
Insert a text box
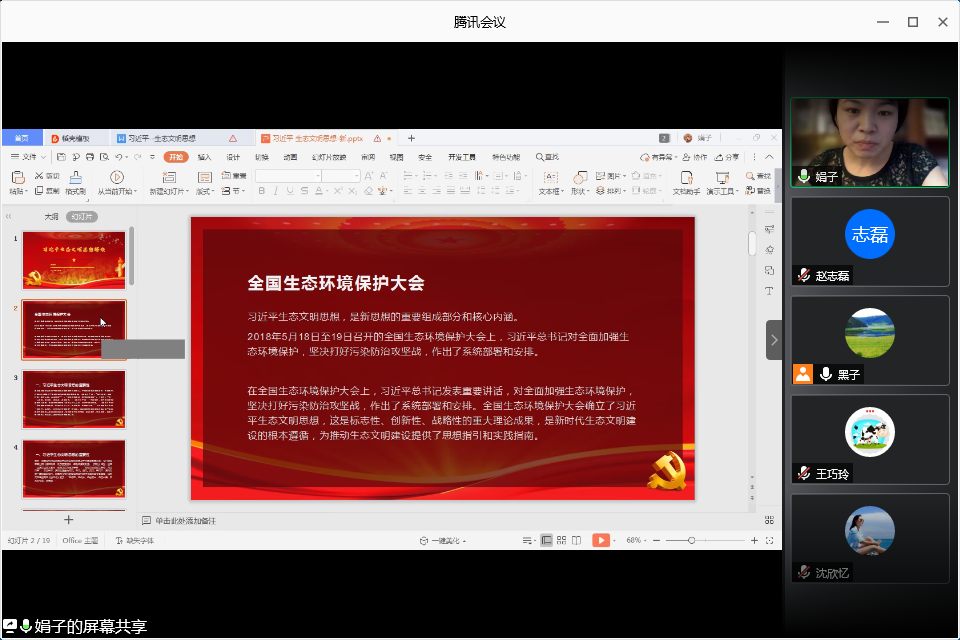[x=549, y=181]
